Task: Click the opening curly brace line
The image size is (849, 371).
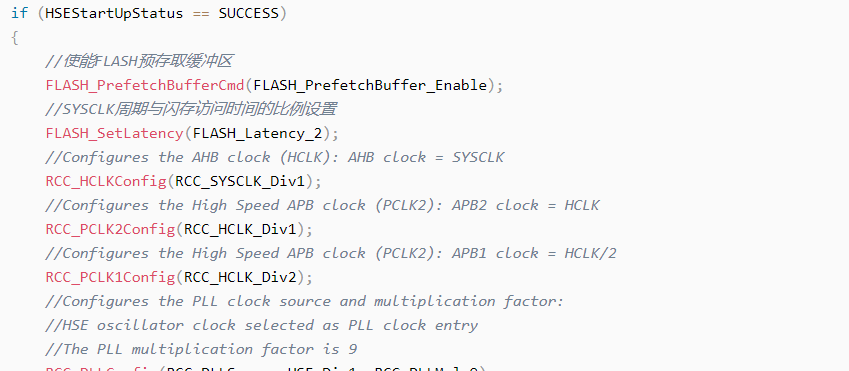Action: [15, 37]
